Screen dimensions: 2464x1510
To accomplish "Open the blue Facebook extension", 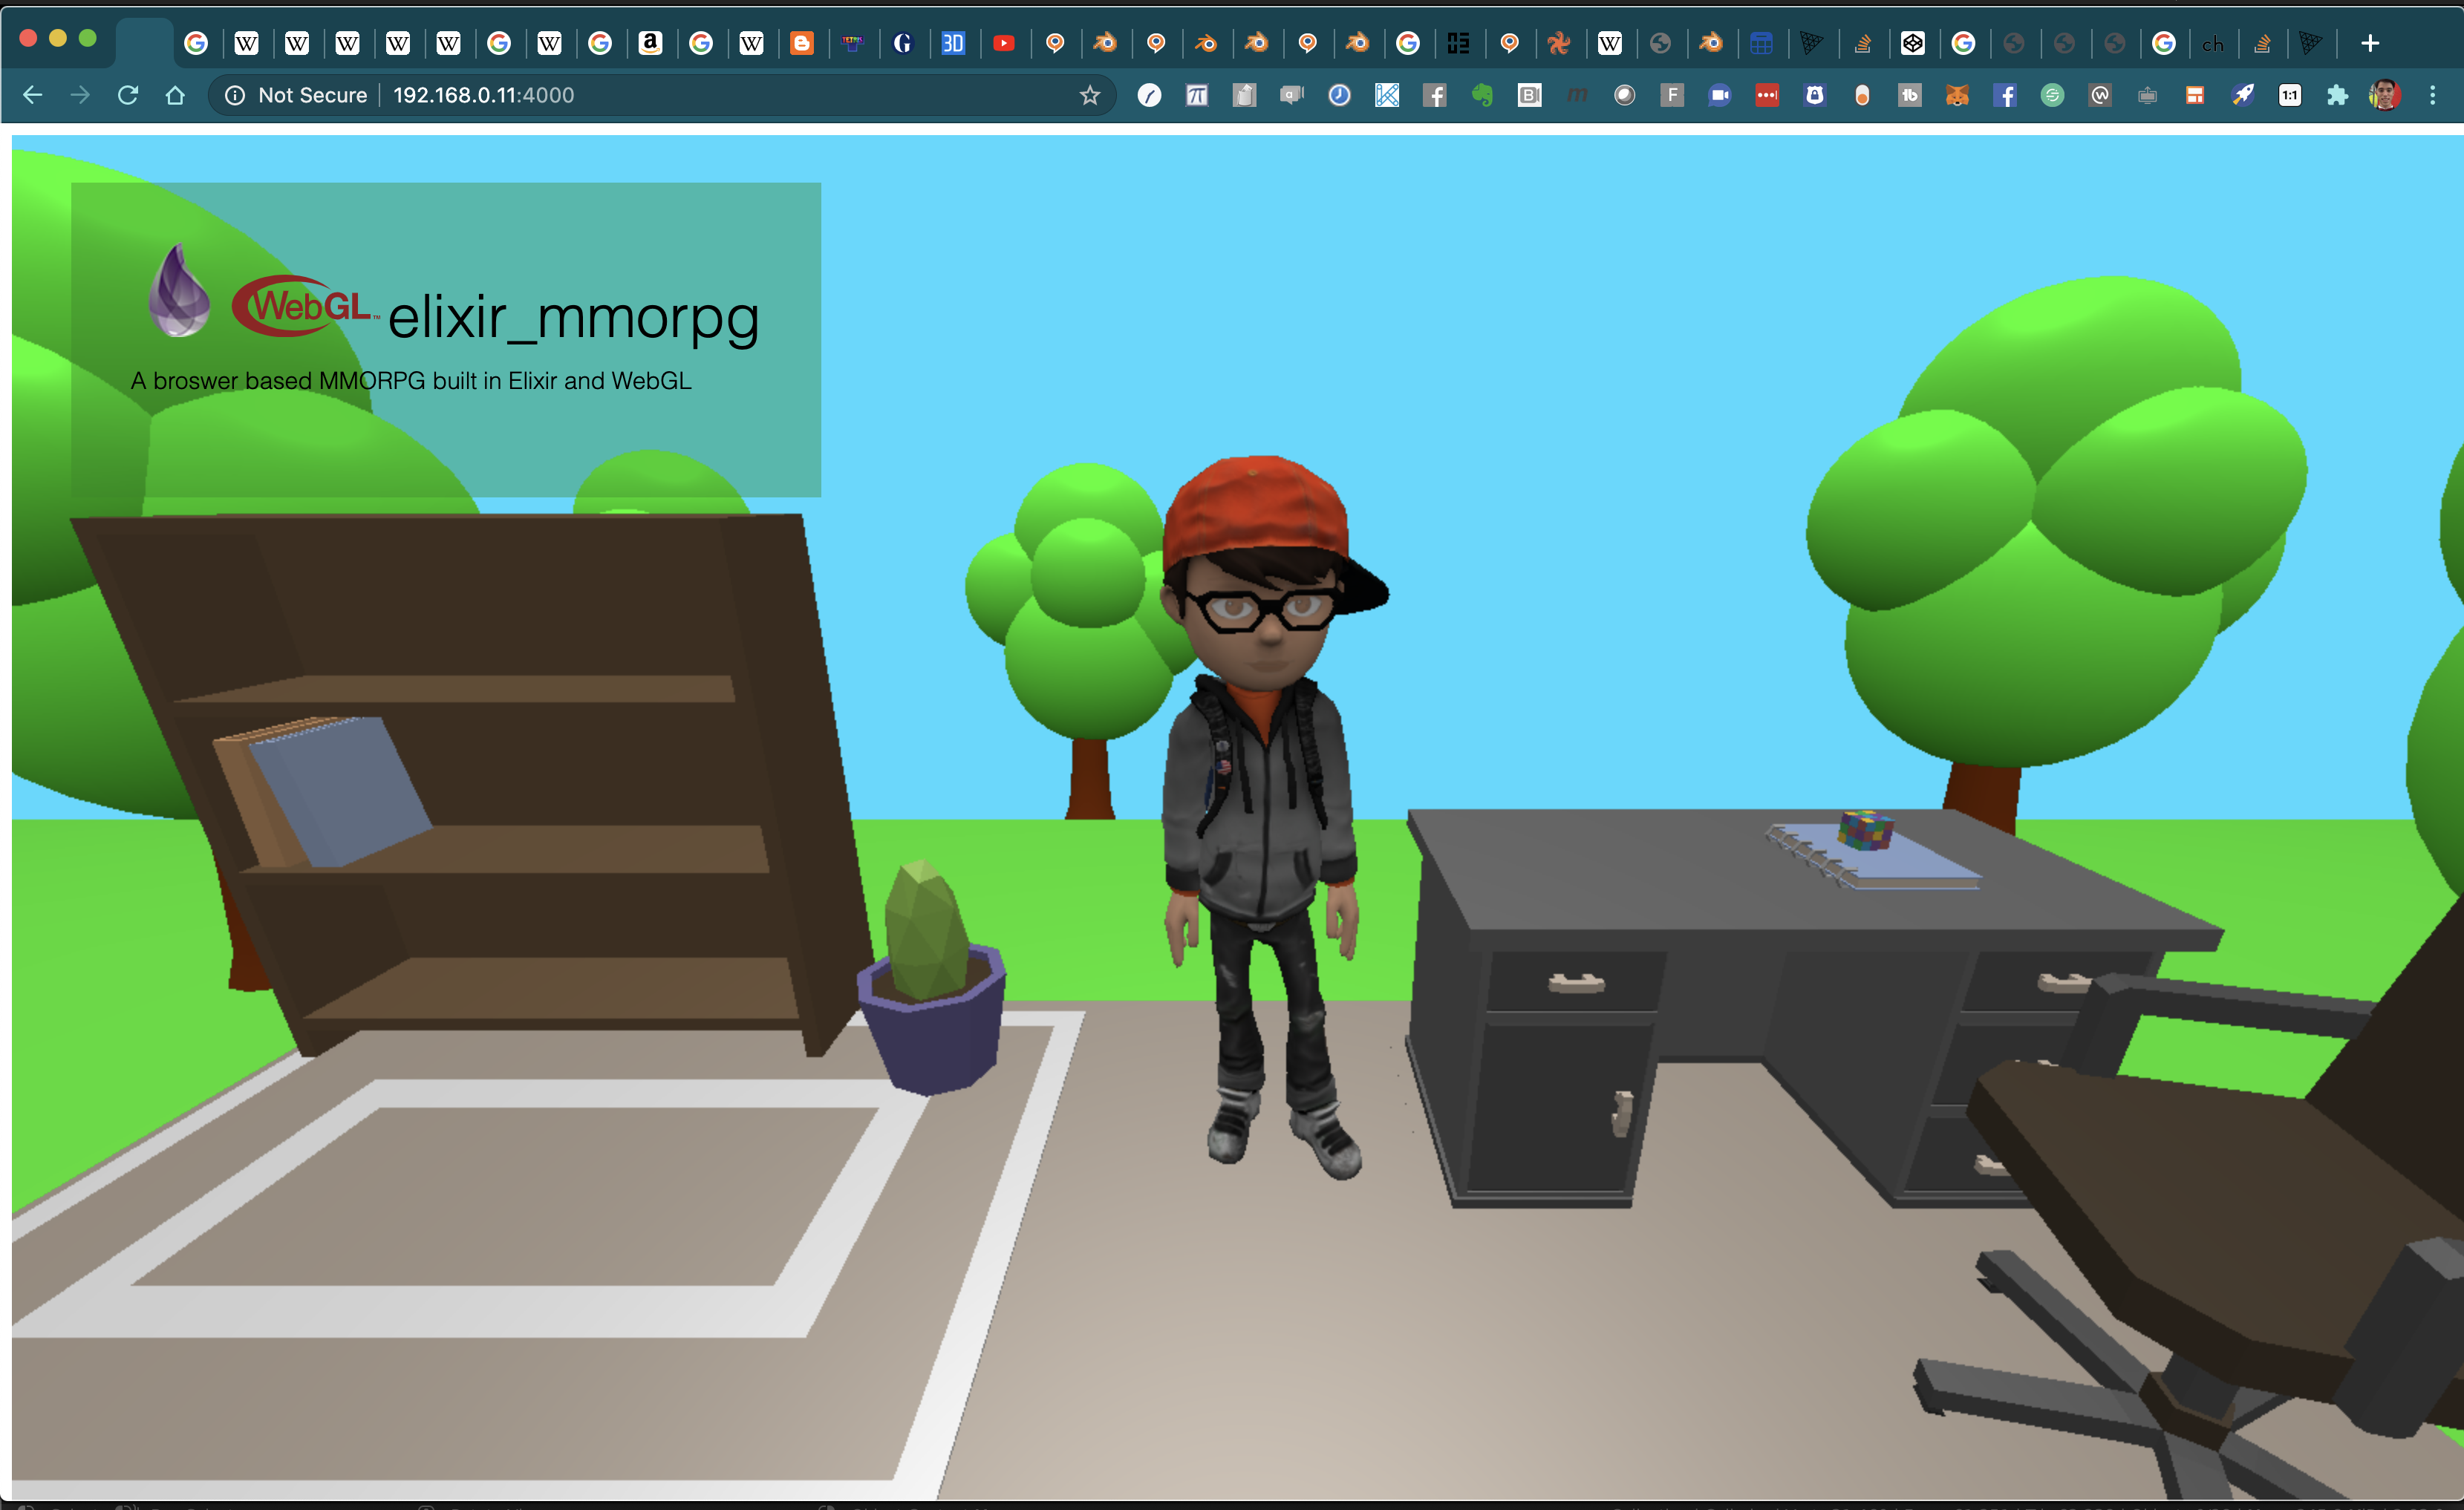I will (x=2005, y=95).
